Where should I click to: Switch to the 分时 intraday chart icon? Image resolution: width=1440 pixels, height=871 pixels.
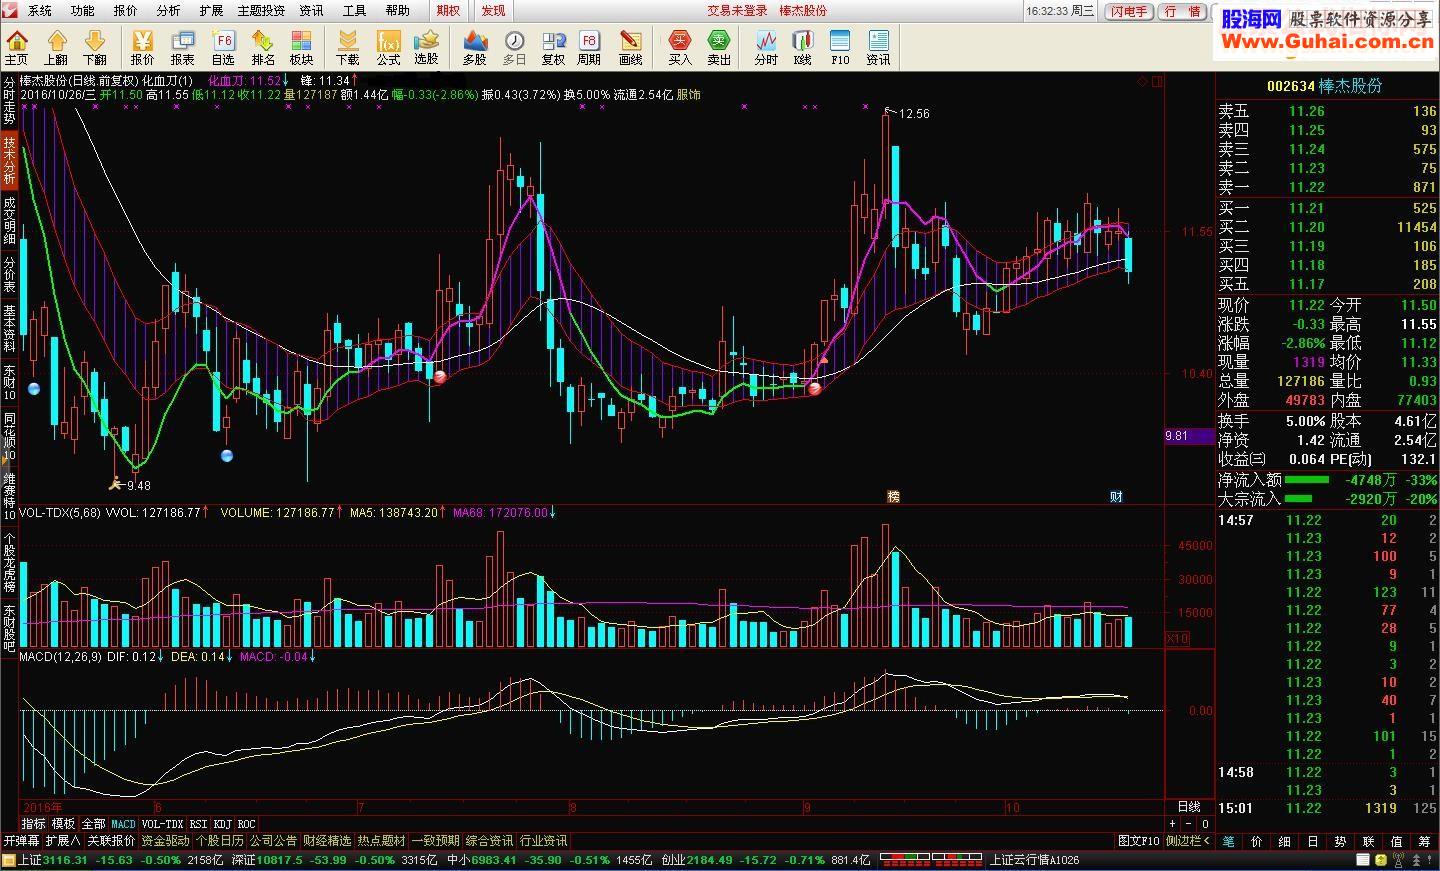point(766,47)
